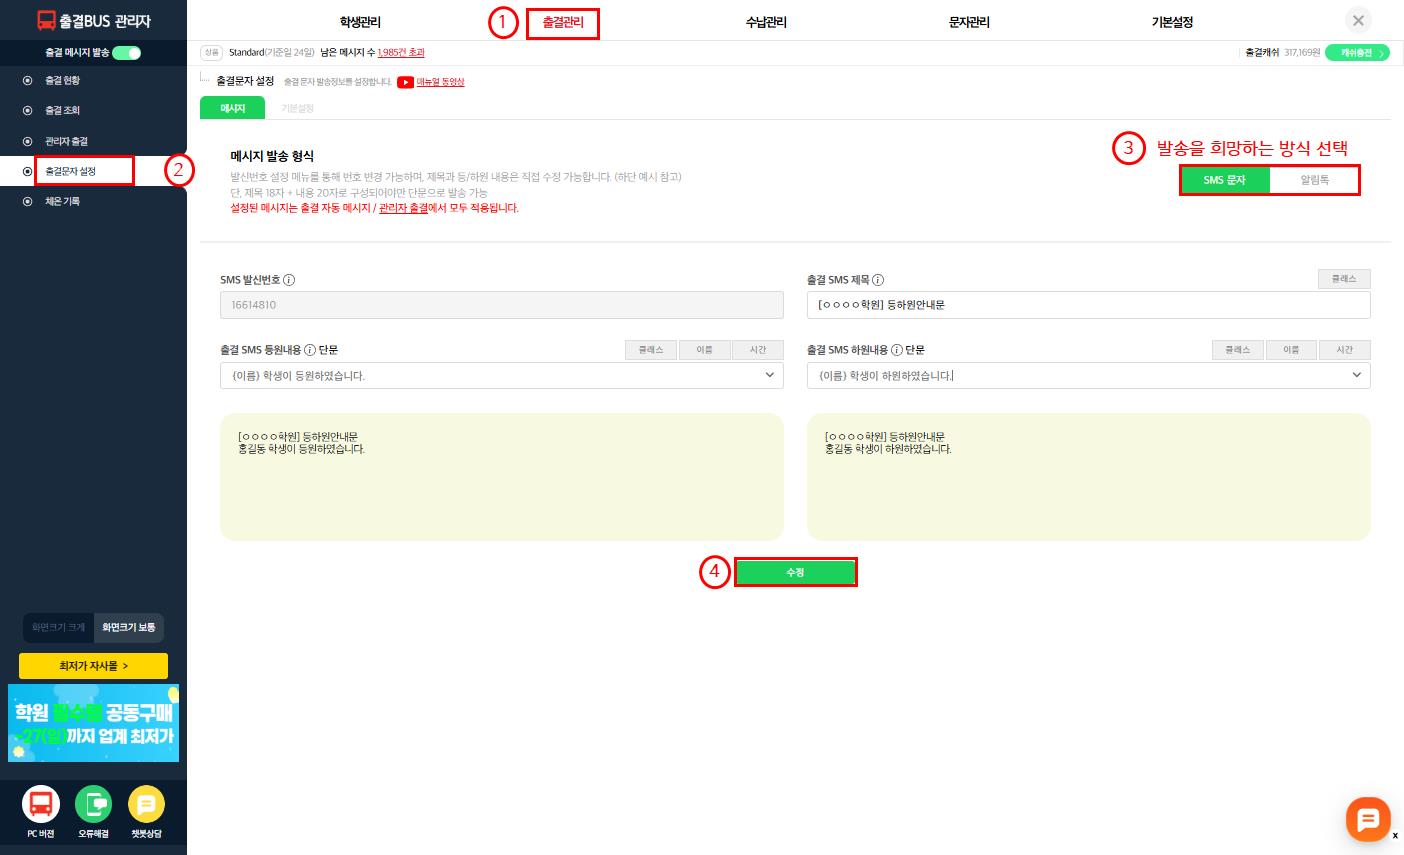Click the PC 버전 bus icon
The image size is (1404, 855).
tap(41, 805)
